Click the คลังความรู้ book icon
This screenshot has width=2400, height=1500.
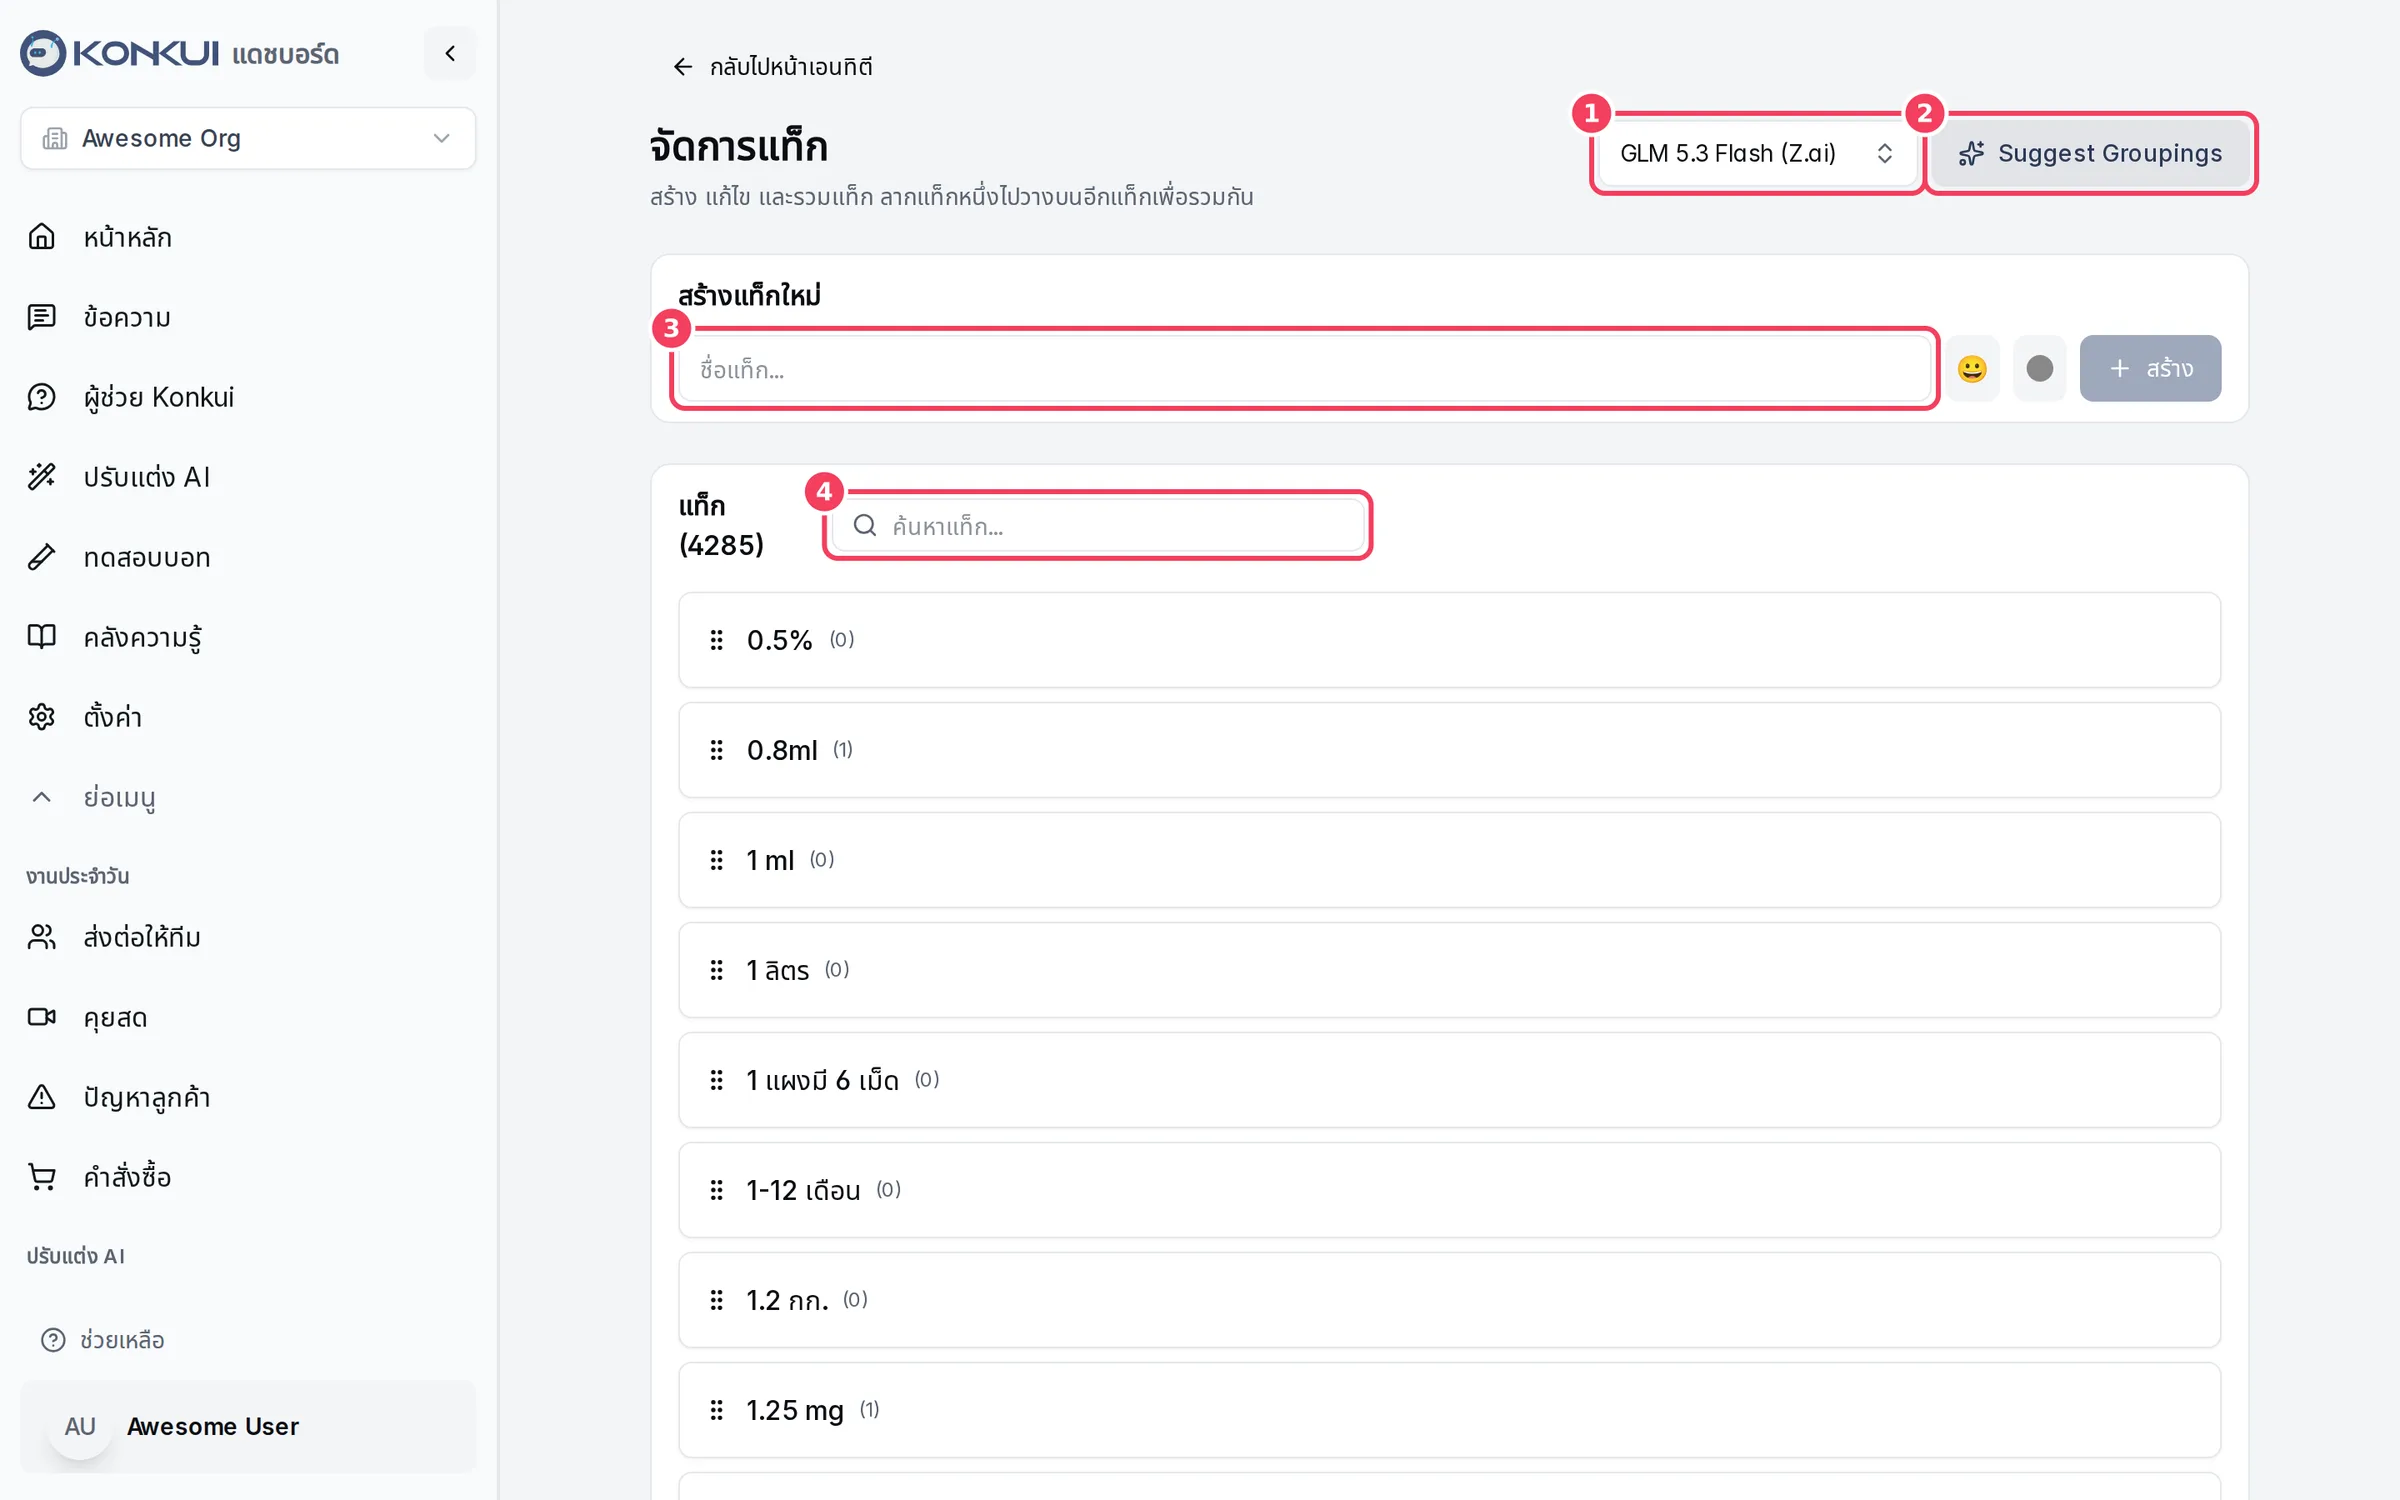point(41,637)
